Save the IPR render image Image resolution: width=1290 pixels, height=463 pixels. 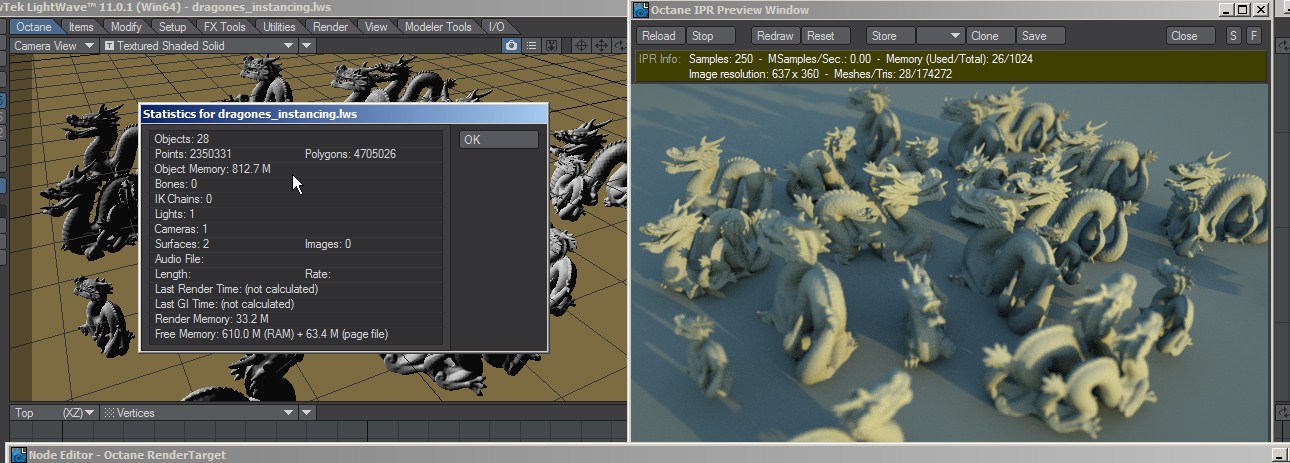[1040, 36]
